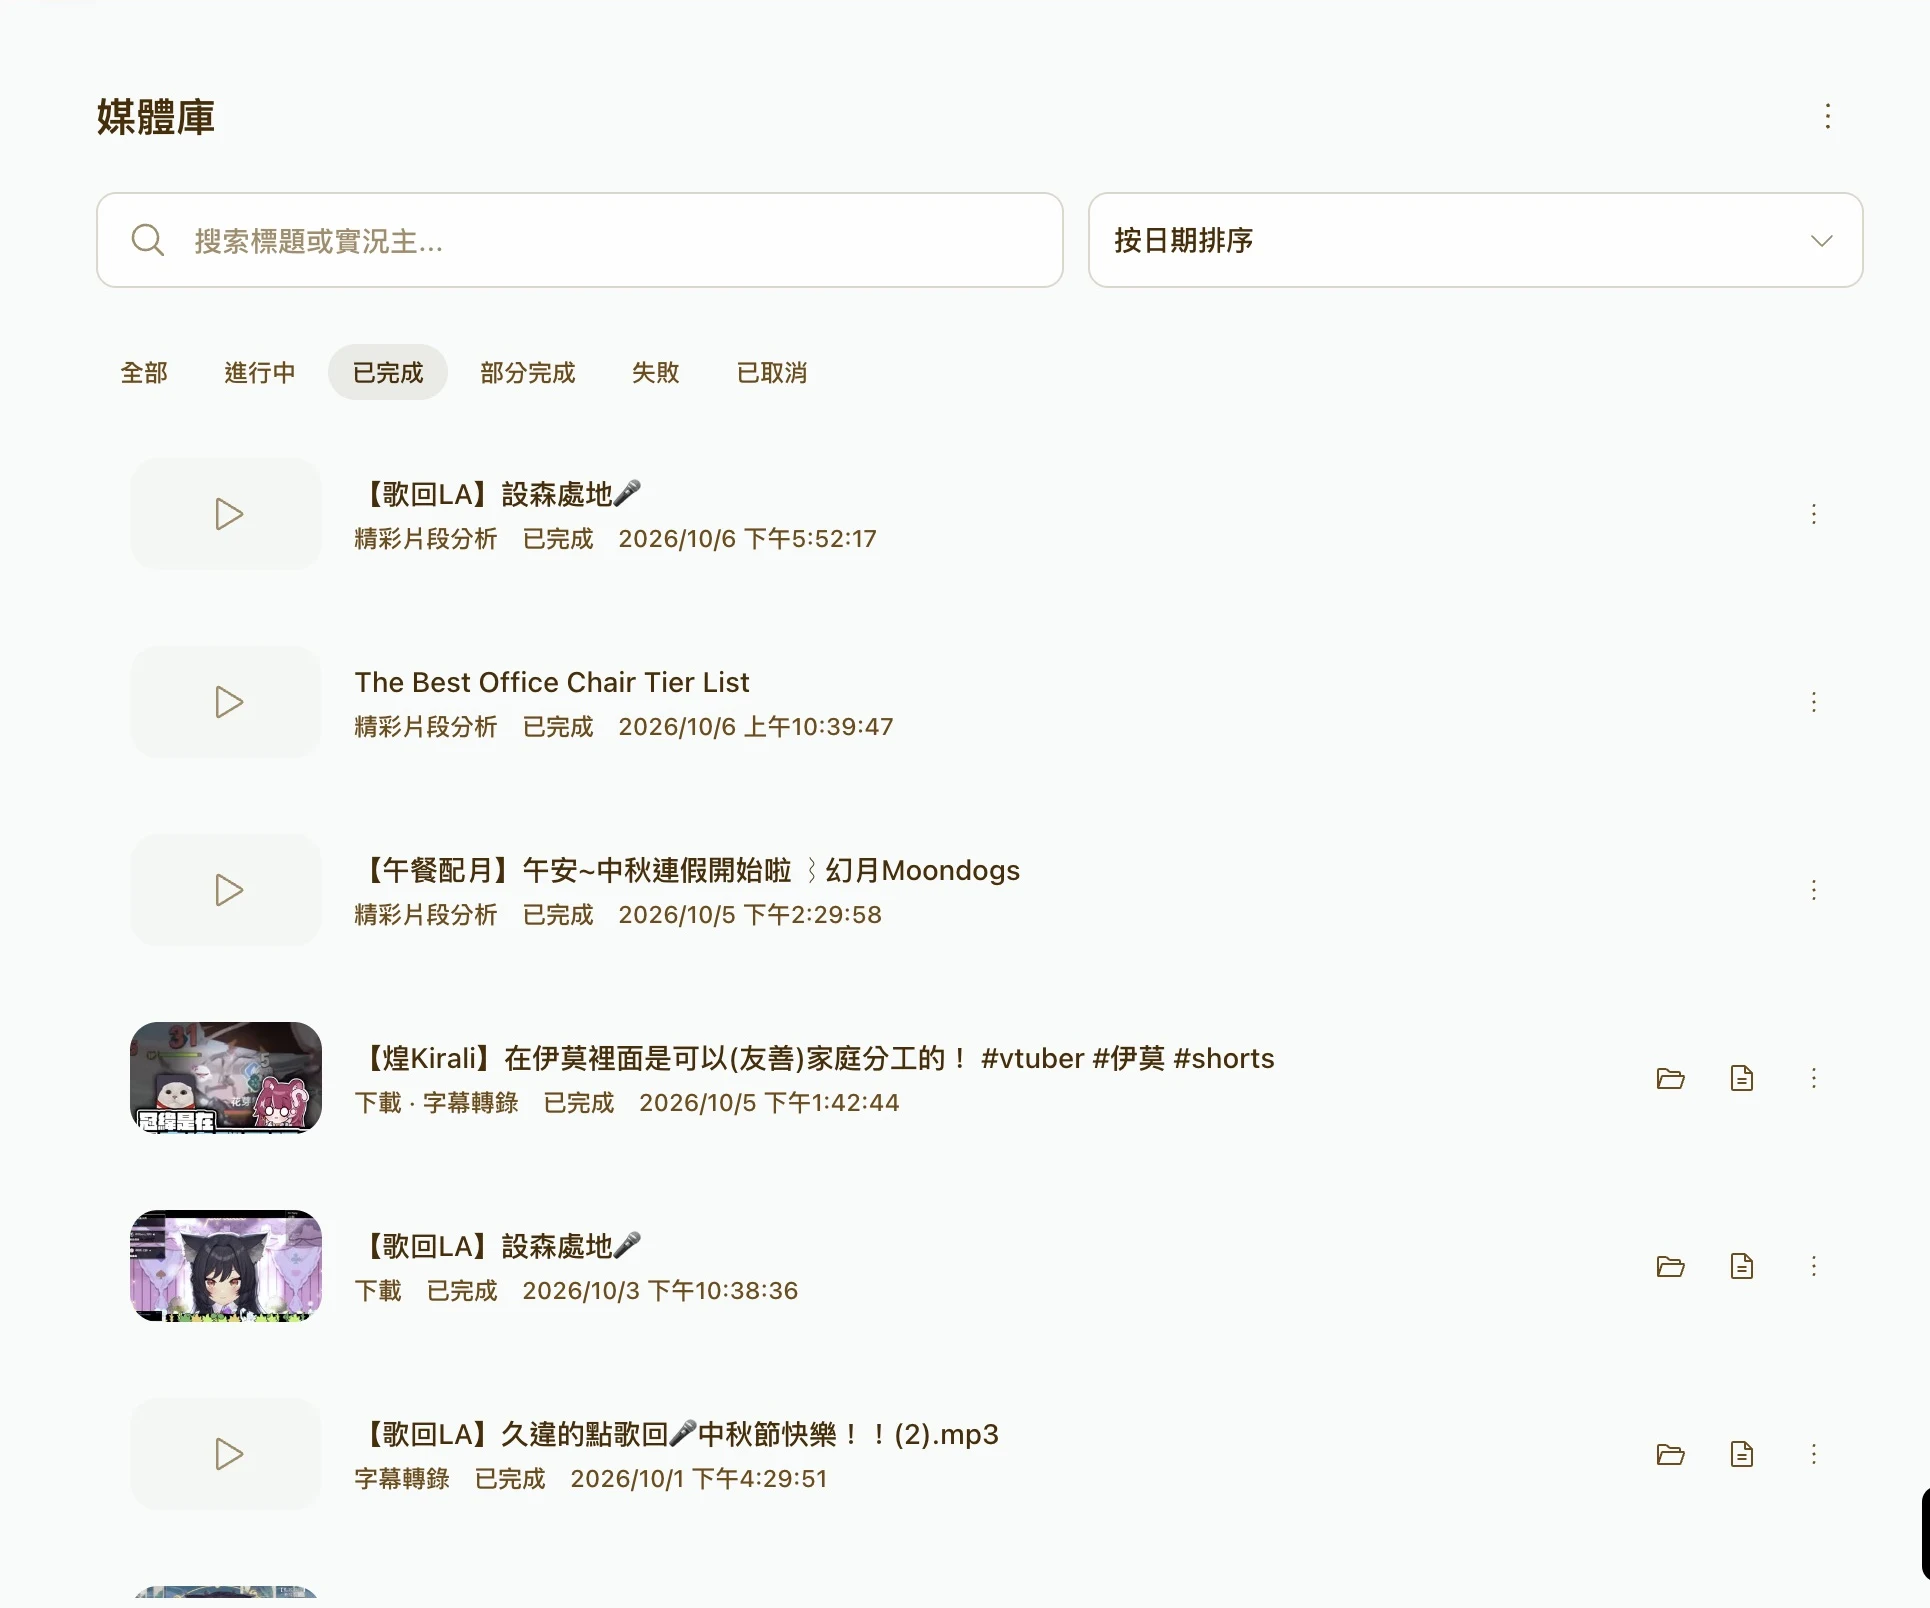Image resolution: width=1930 pixels, height=1608 pixels.
Task: Open folder for 久違的點歌回 mp3 entry
Action: 1670,1454
